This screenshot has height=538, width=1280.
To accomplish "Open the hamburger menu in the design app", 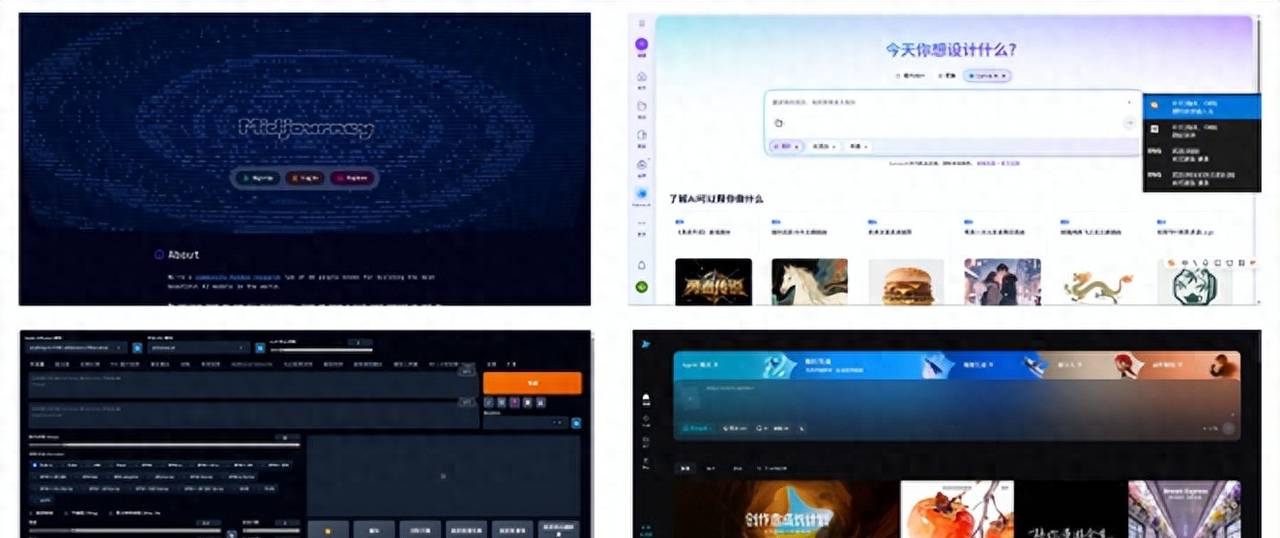I will 642,23.
